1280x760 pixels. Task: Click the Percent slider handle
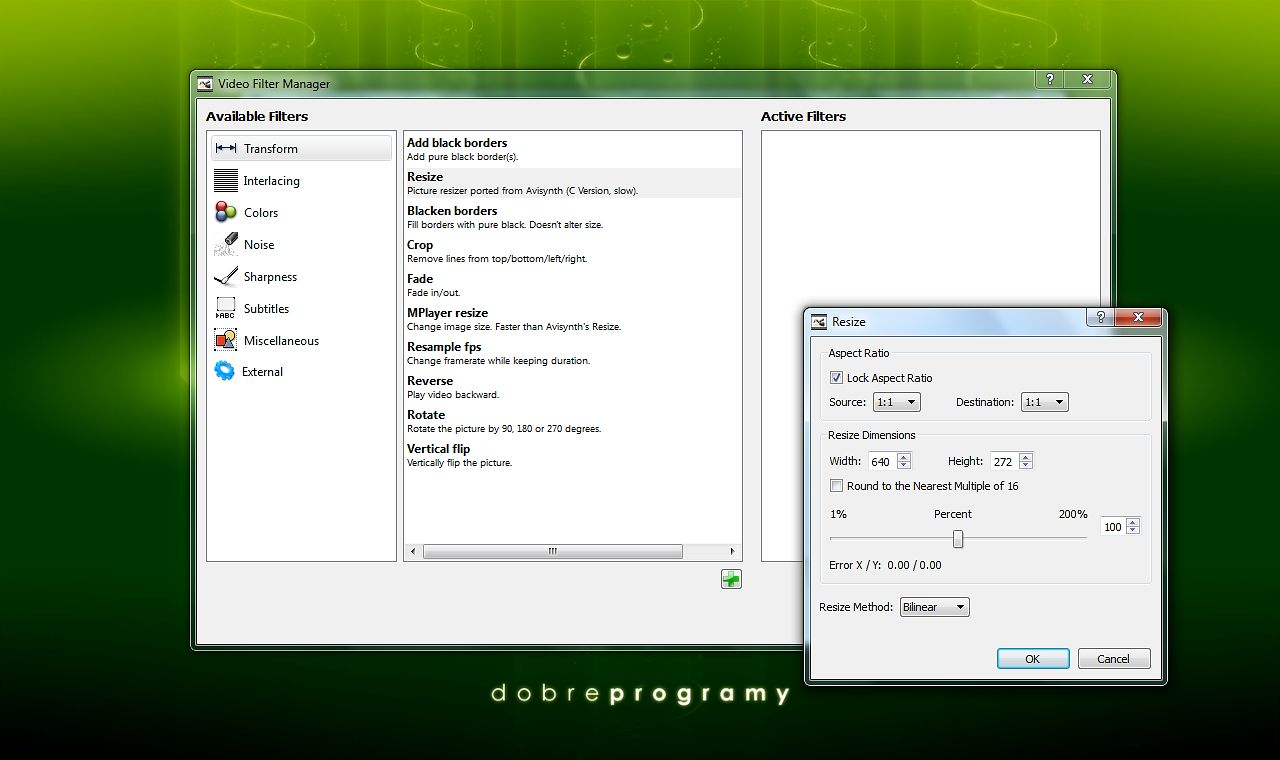coord(958,539)
